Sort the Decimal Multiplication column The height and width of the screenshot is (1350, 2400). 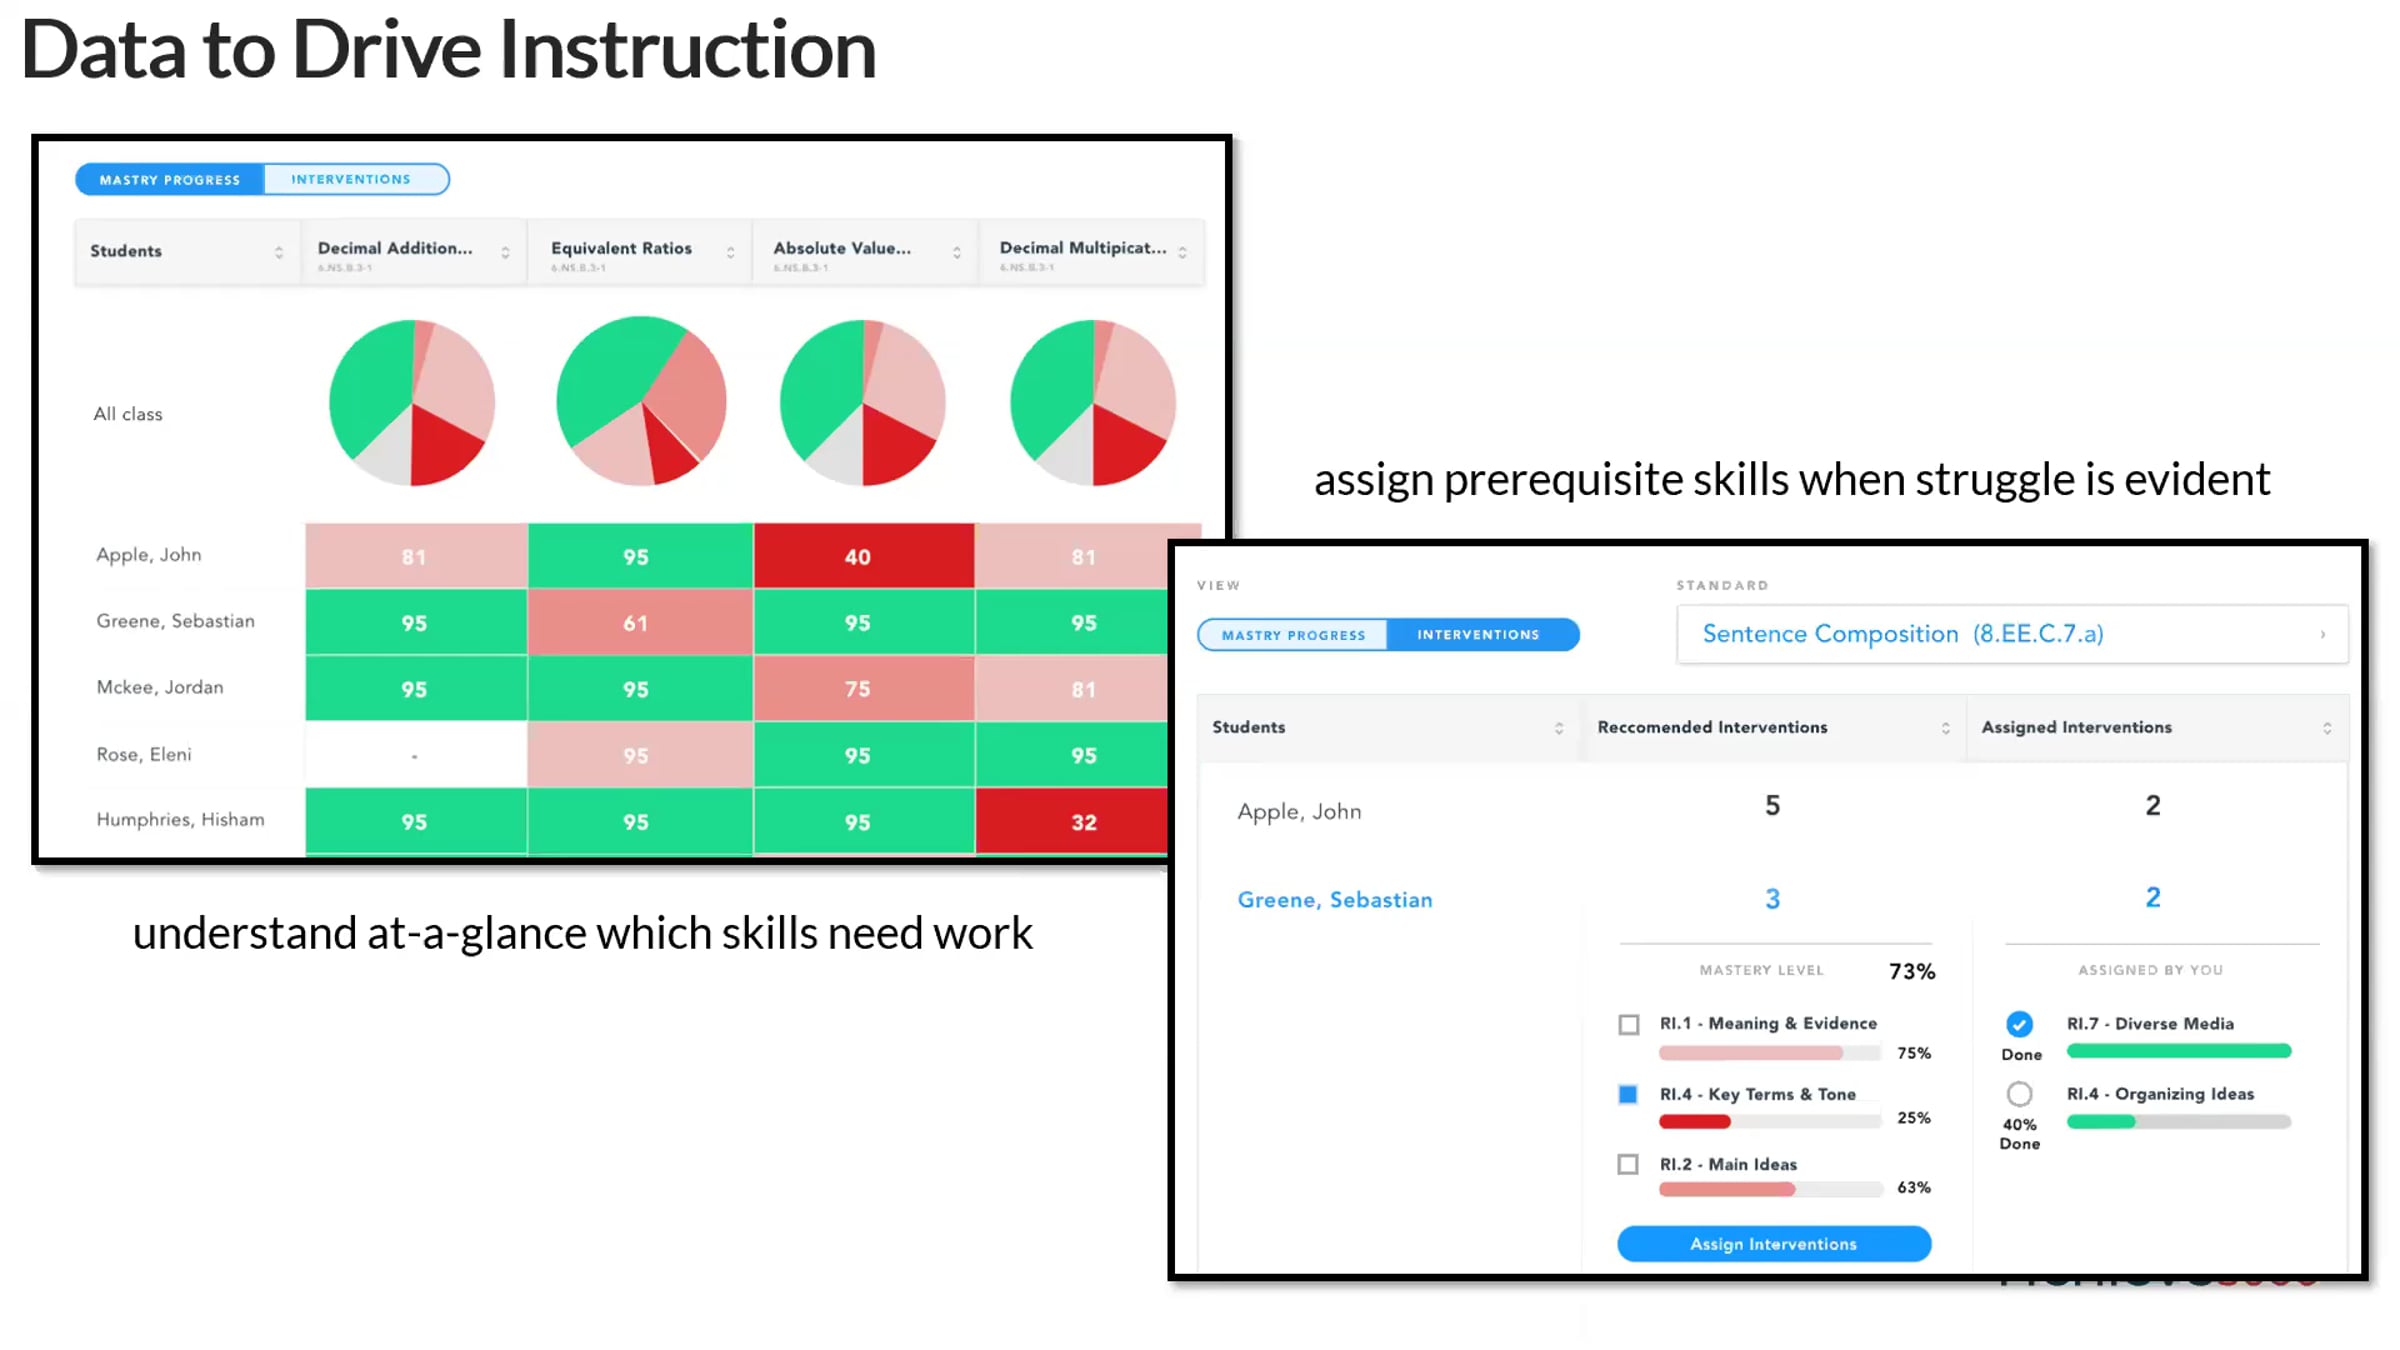pyautogui.click(x=1183, y=253)
